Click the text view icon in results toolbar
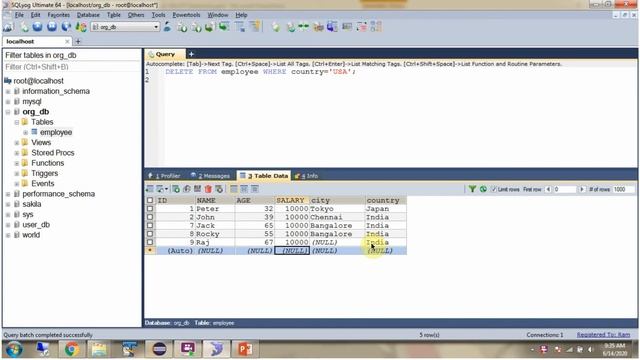 255,189
